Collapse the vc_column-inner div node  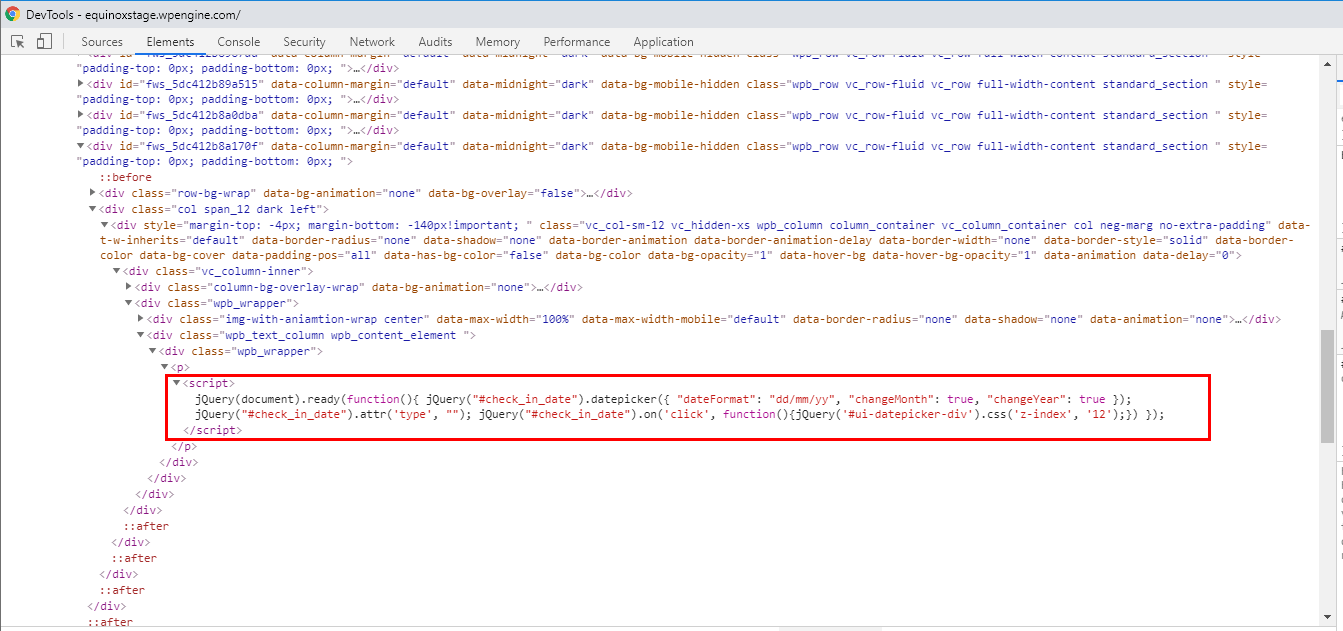[117, 272]
